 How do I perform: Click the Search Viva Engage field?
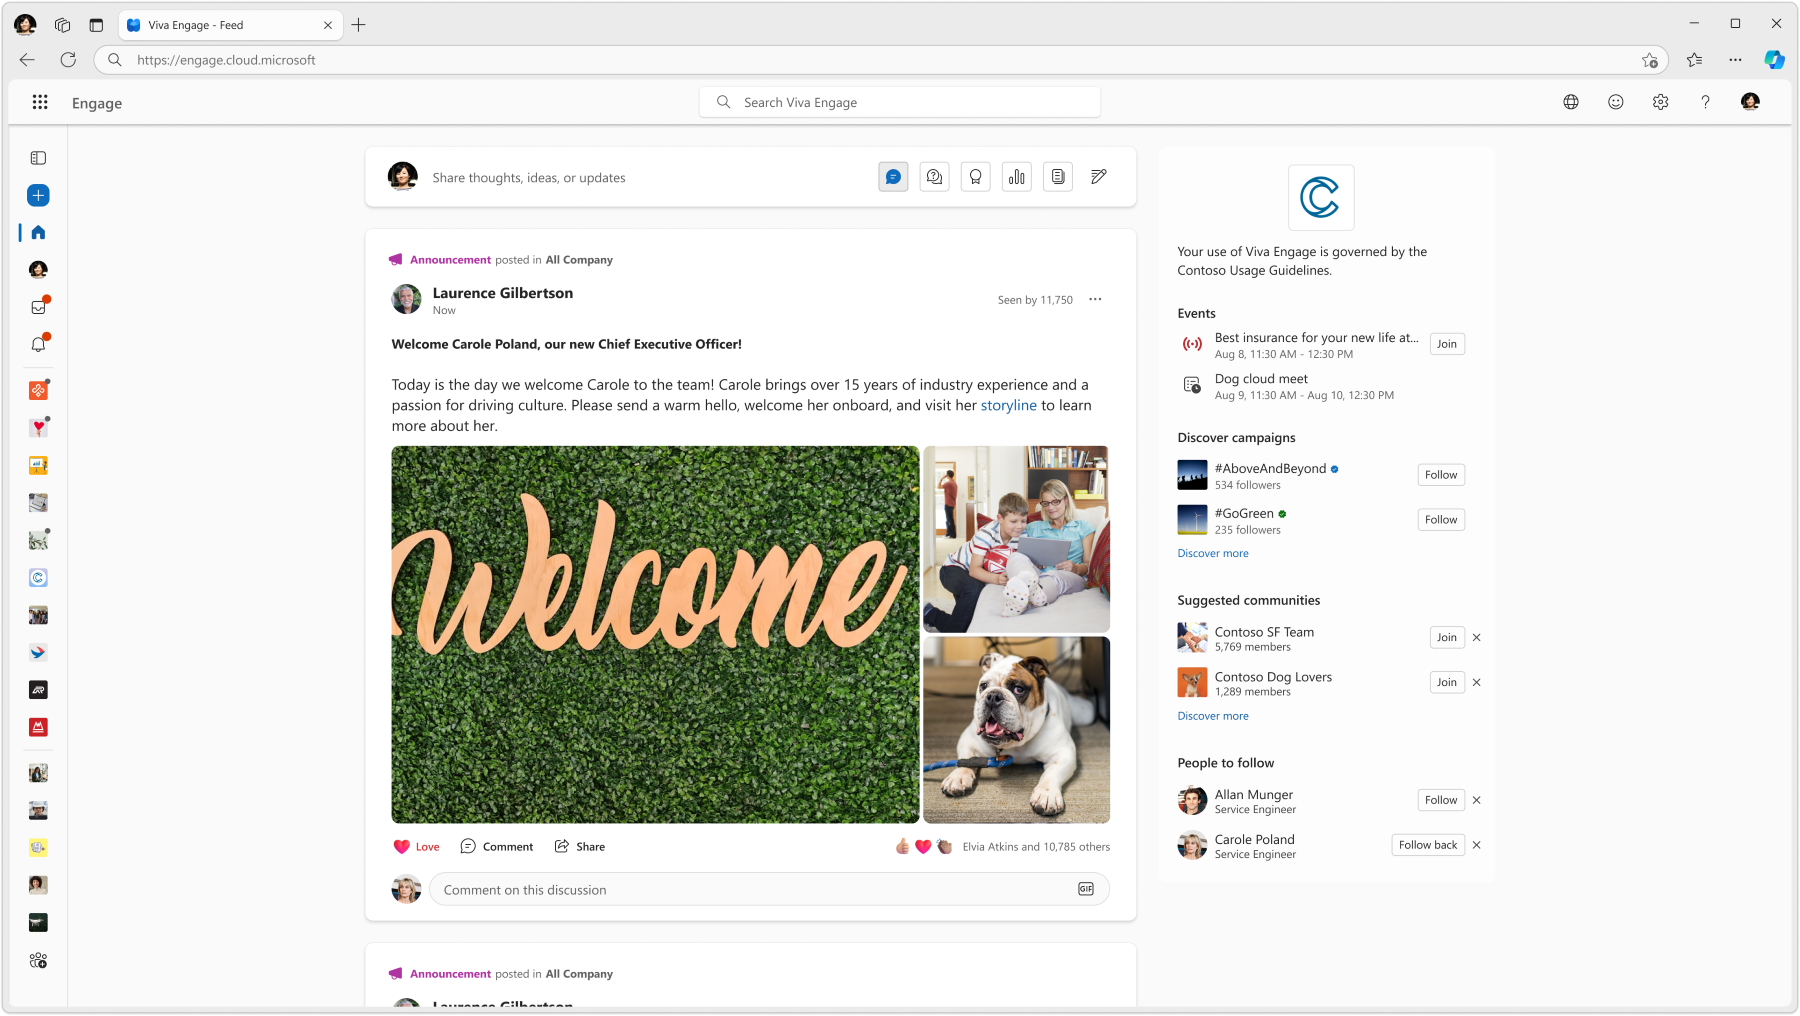tap(900, 102)
